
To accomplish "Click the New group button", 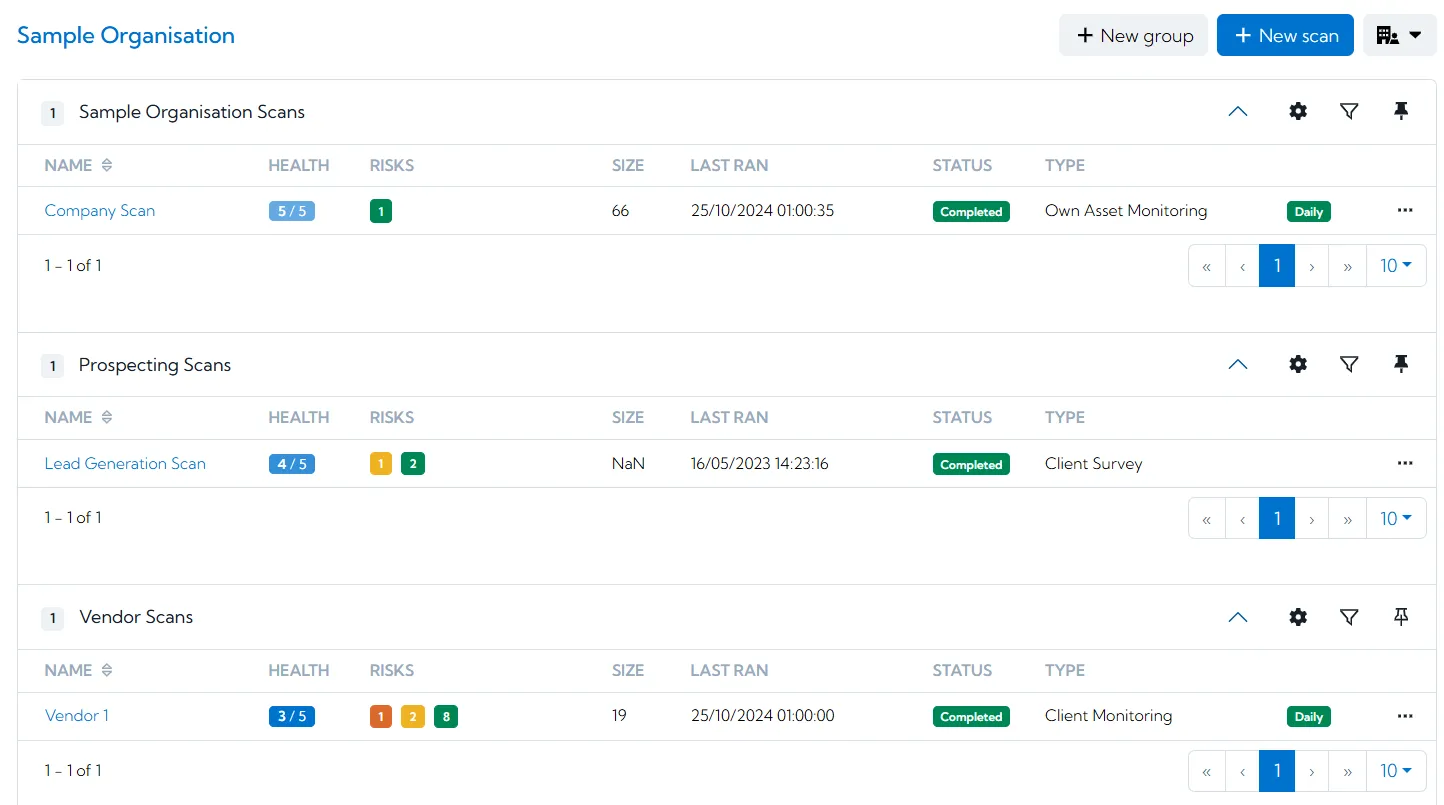I will [x=1134, y=35].
